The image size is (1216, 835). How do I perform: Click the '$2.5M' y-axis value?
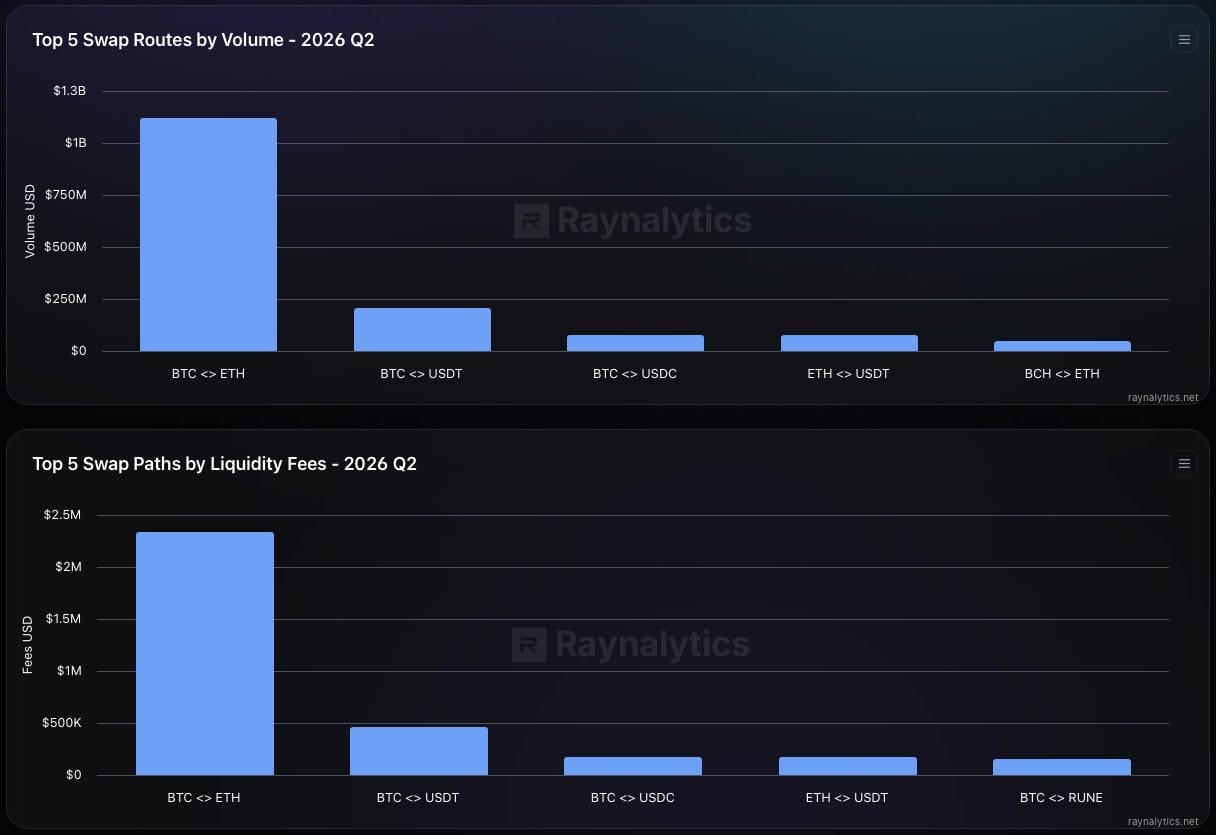(x=62, y=515)
